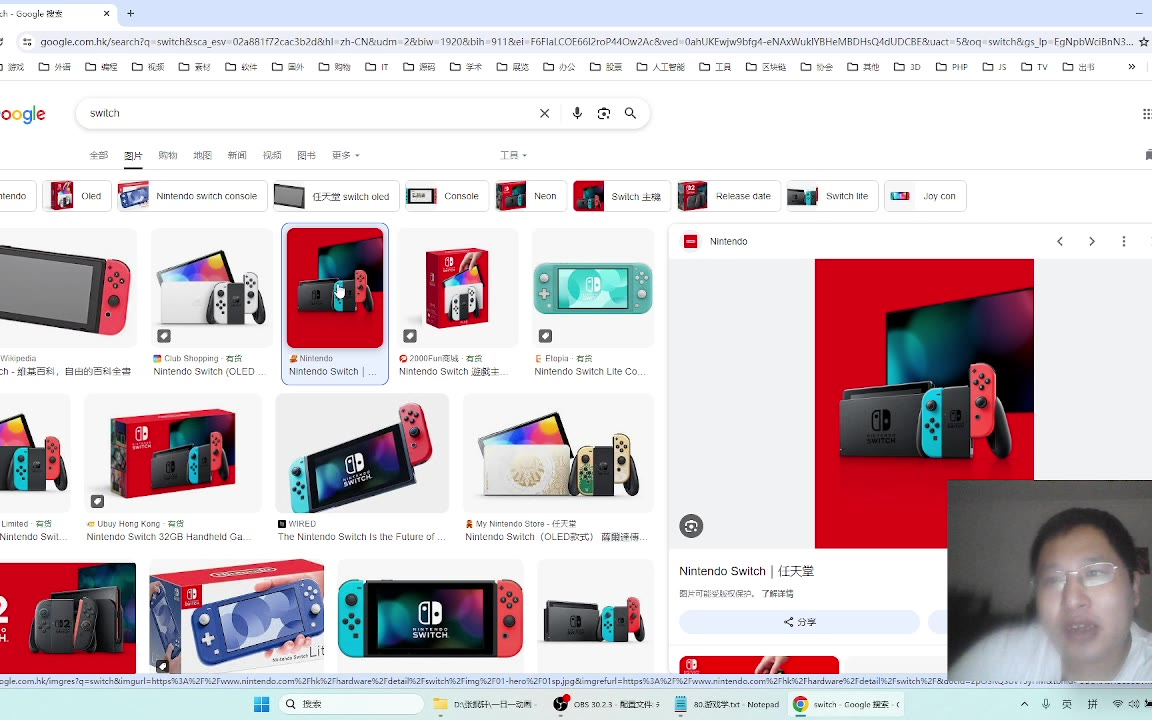Click the taskbar search box
Image resolution: width=1152 pixels, height=720 pixels.
tap(350, 704)
